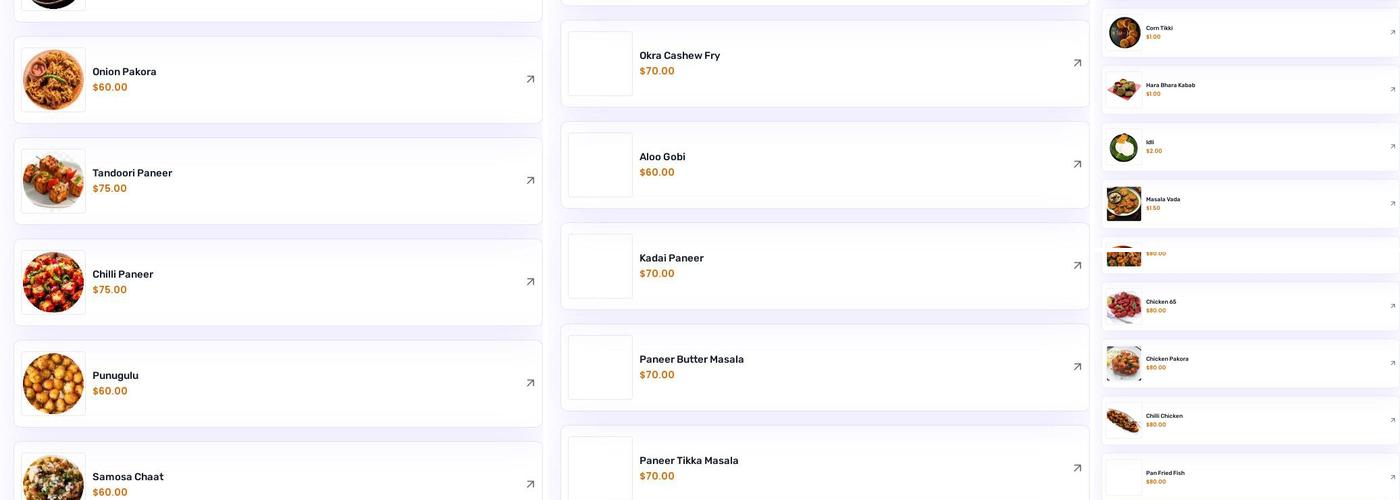The image size is (1400, 500).
Task: Click the Paneer Tikka Masala arrow icon
Action: (1077, 468)
